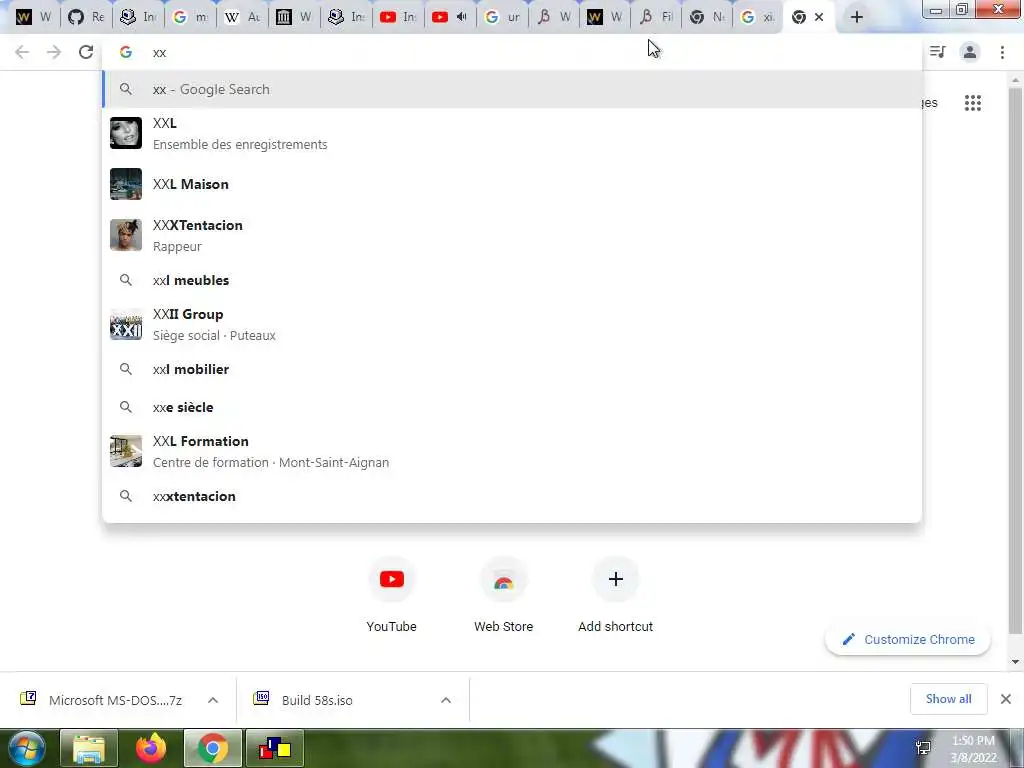Switch to the tab labeled 'Fi'
The image size is (1024, 768).
pos(656,17)
